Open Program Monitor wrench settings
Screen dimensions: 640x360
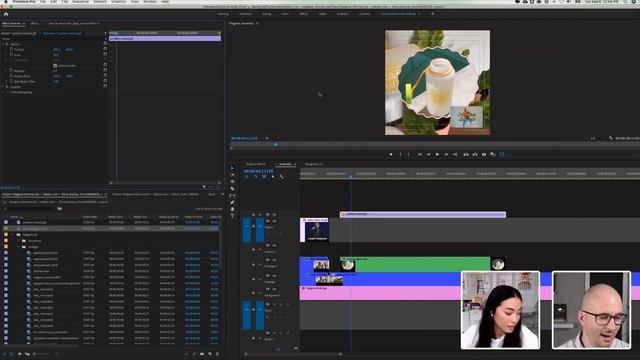611,138
